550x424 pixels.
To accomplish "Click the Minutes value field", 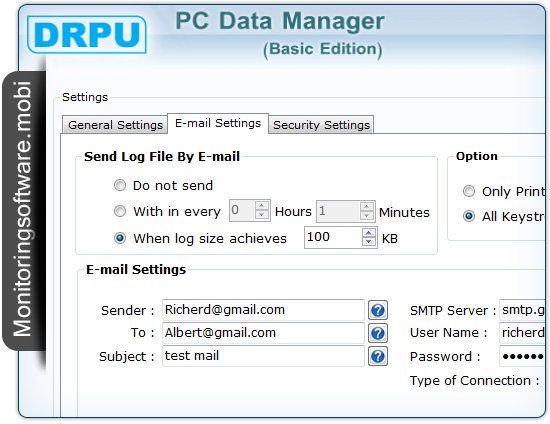I will tap(338, 211).
